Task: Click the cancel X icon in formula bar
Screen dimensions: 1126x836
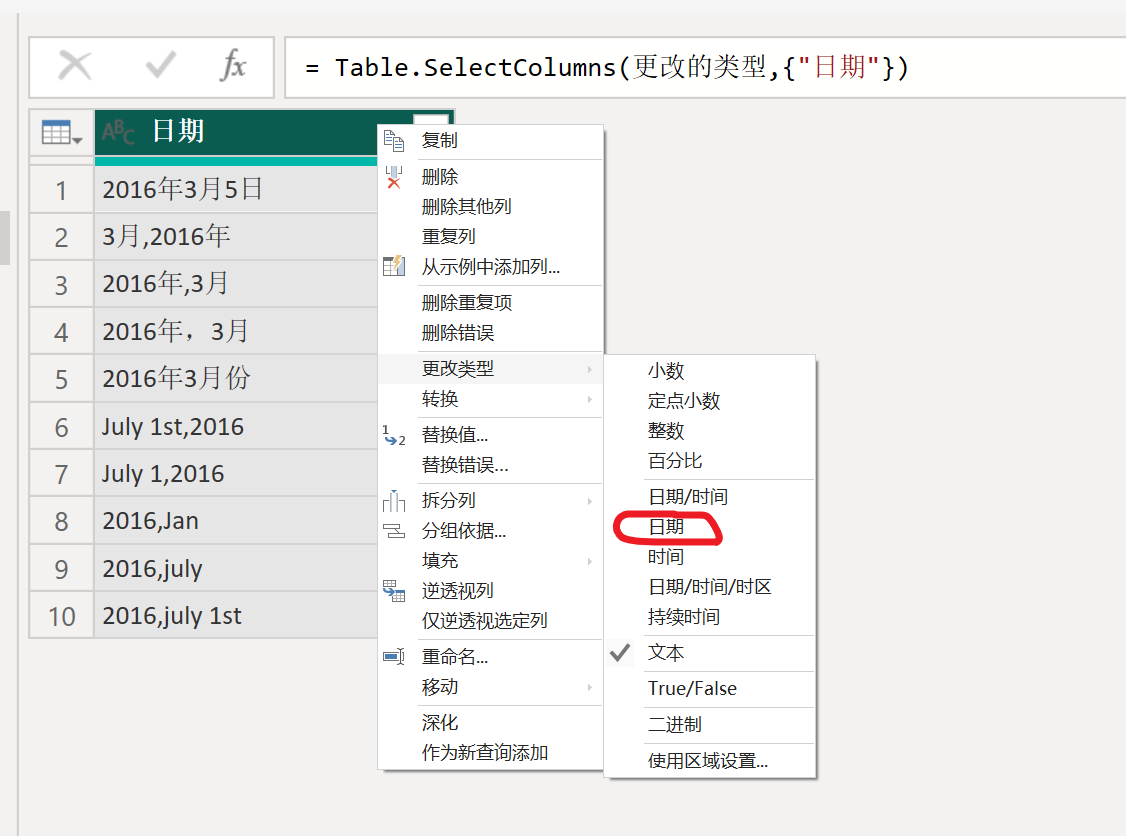Action: 75,67
